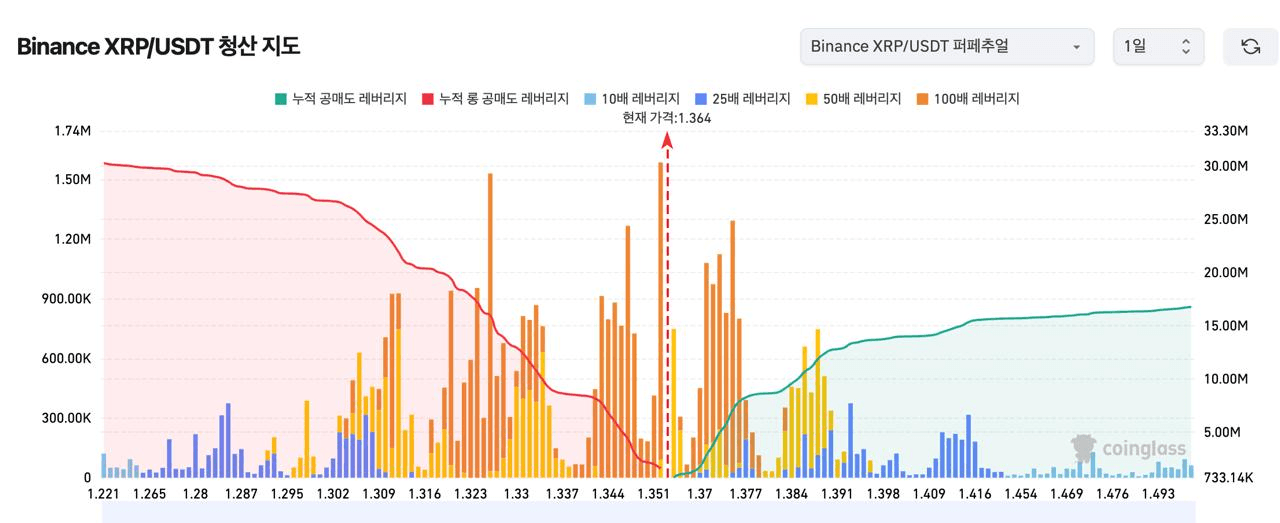Click the 1.377 x-axis label
This screenshot has width=1280, height=523.
746,494
